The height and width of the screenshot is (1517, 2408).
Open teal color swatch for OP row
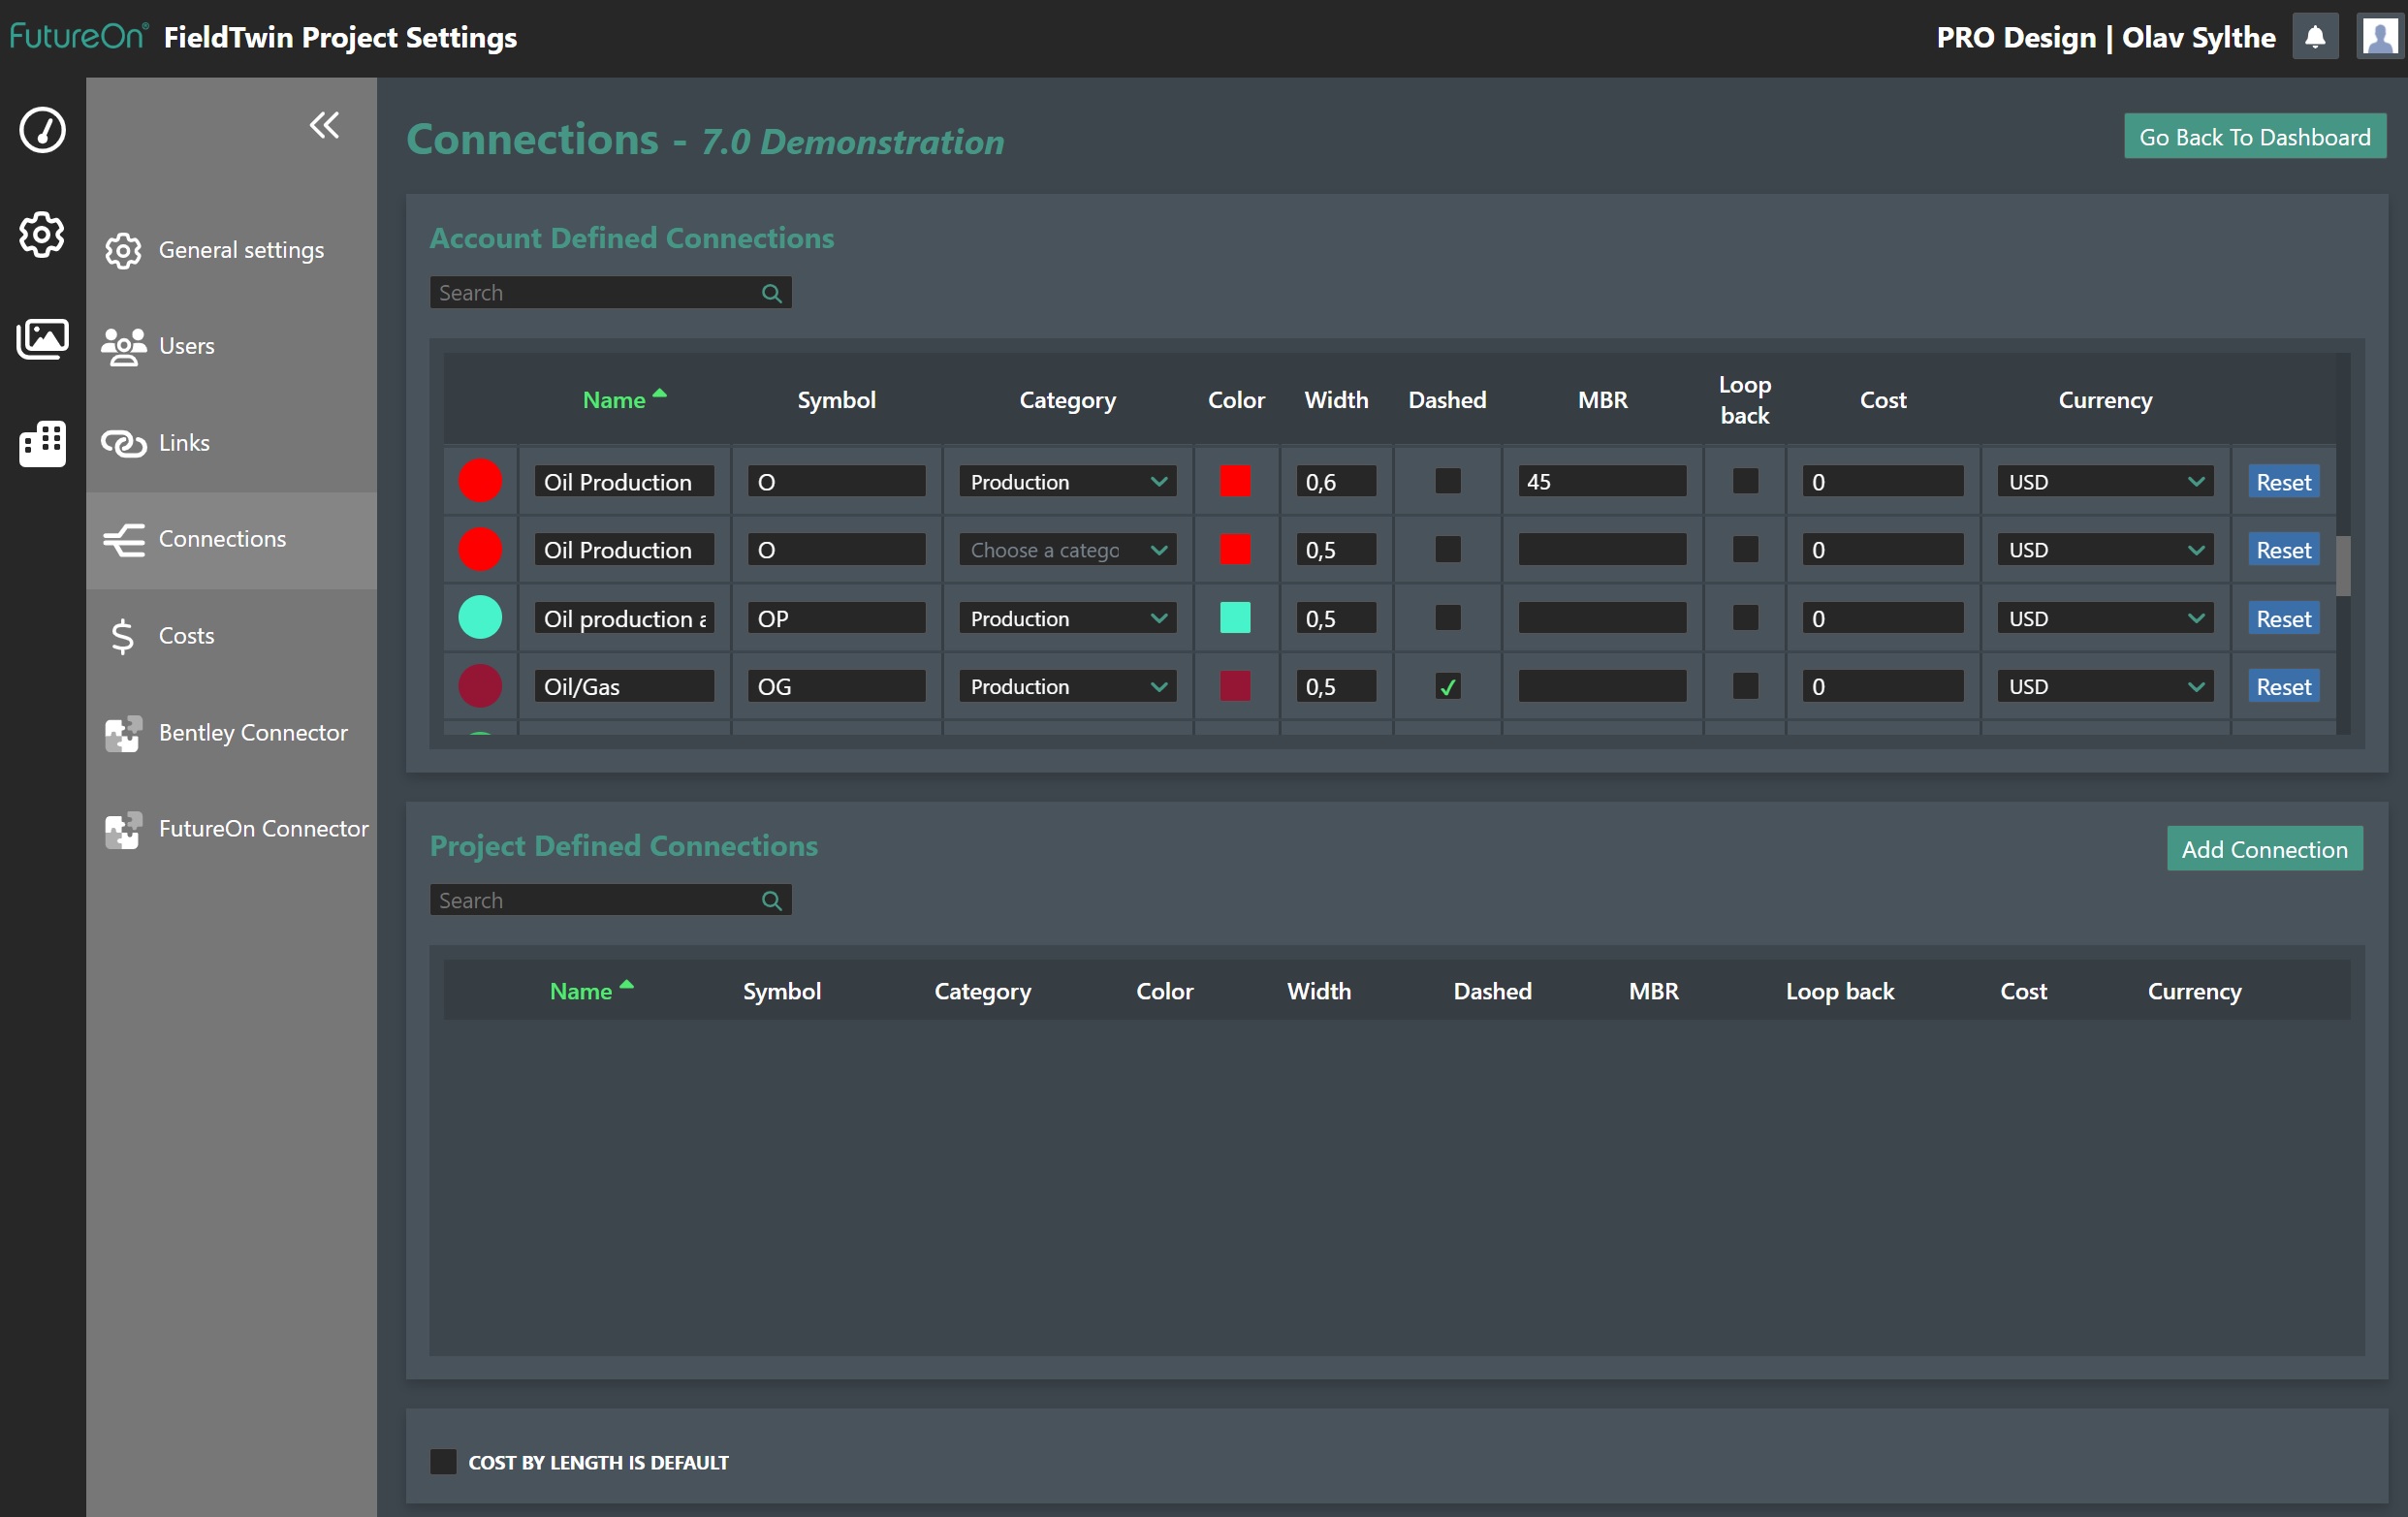point(1235,617)
